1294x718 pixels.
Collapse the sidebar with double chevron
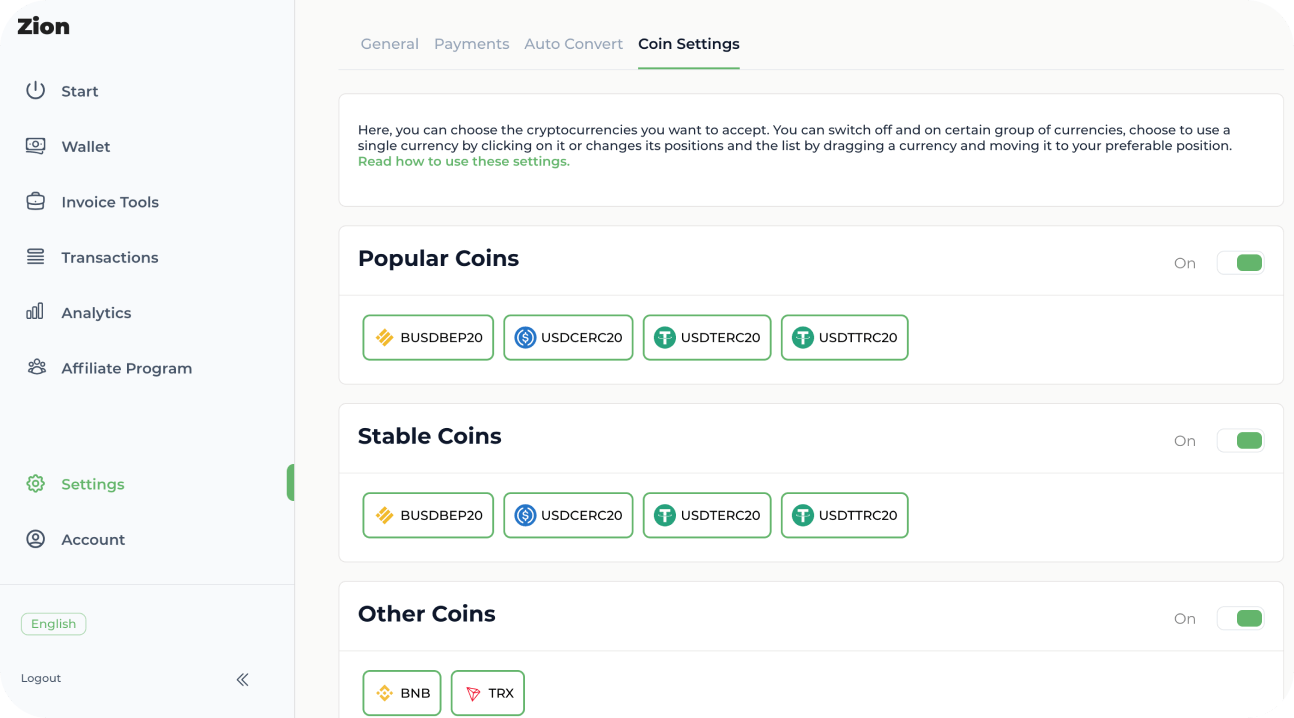click(x=242, y=680)
